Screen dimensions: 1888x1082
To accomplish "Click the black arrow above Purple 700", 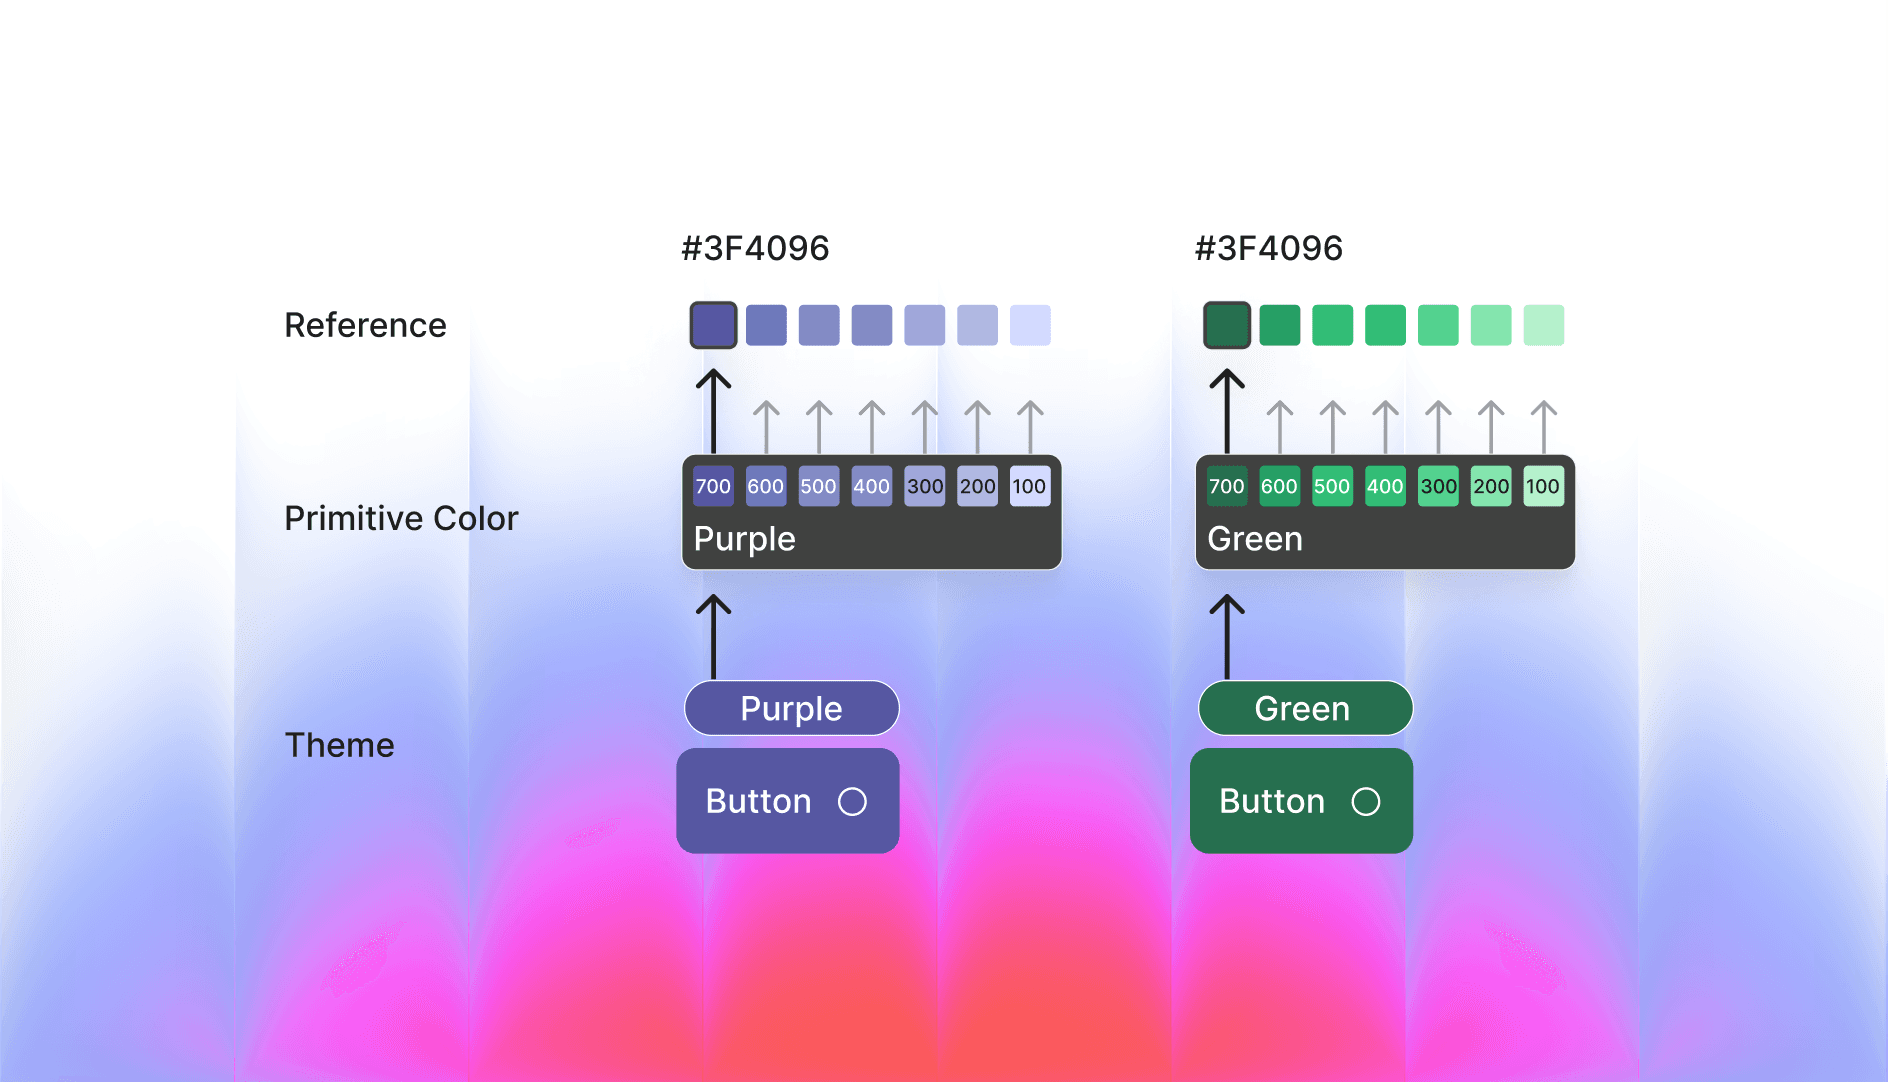I will click(713, 411).
